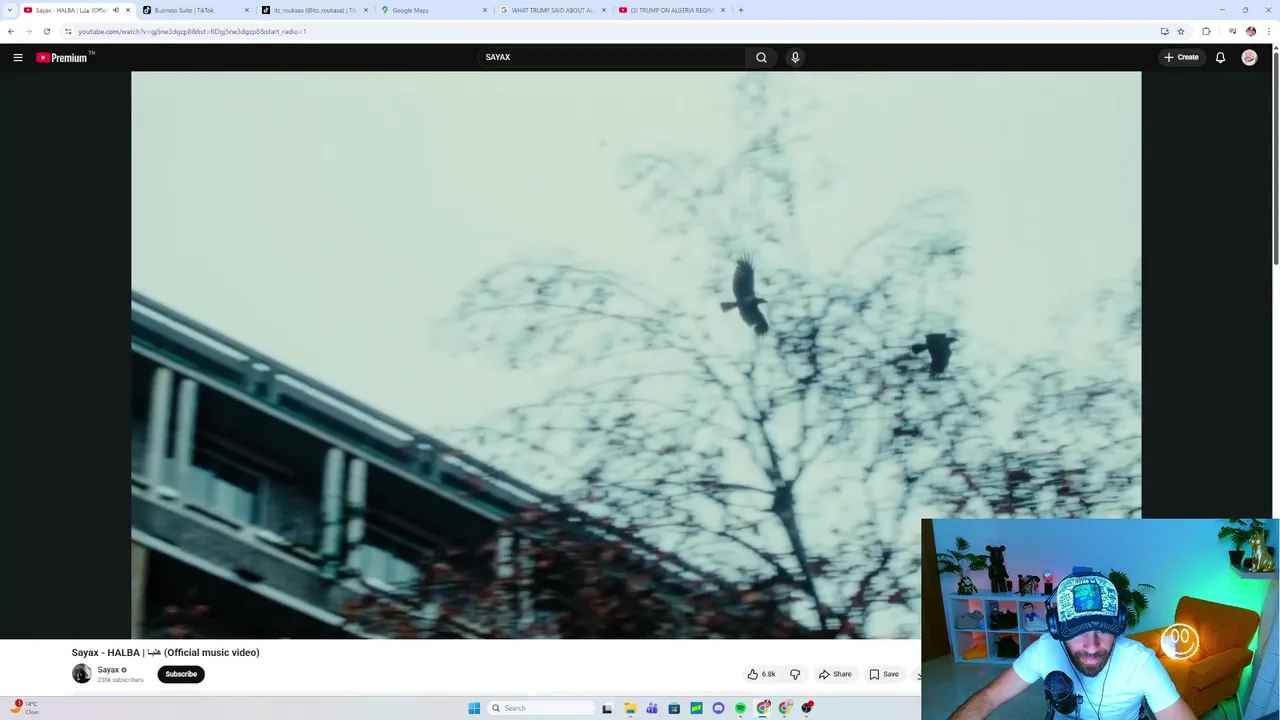Open a new browser tab
The height and width of the screenshot is (720, 1280).
741,10
